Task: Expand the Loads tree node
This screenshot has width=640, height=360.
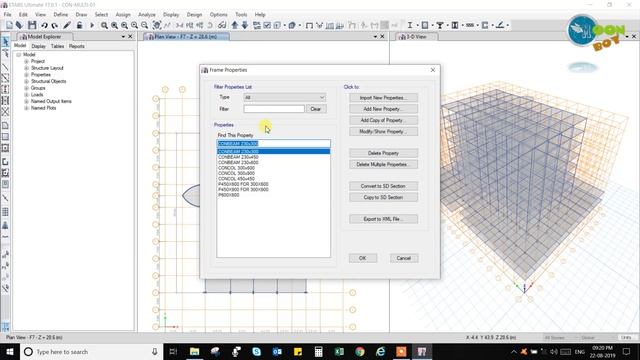Action: (x=27, y=94)
